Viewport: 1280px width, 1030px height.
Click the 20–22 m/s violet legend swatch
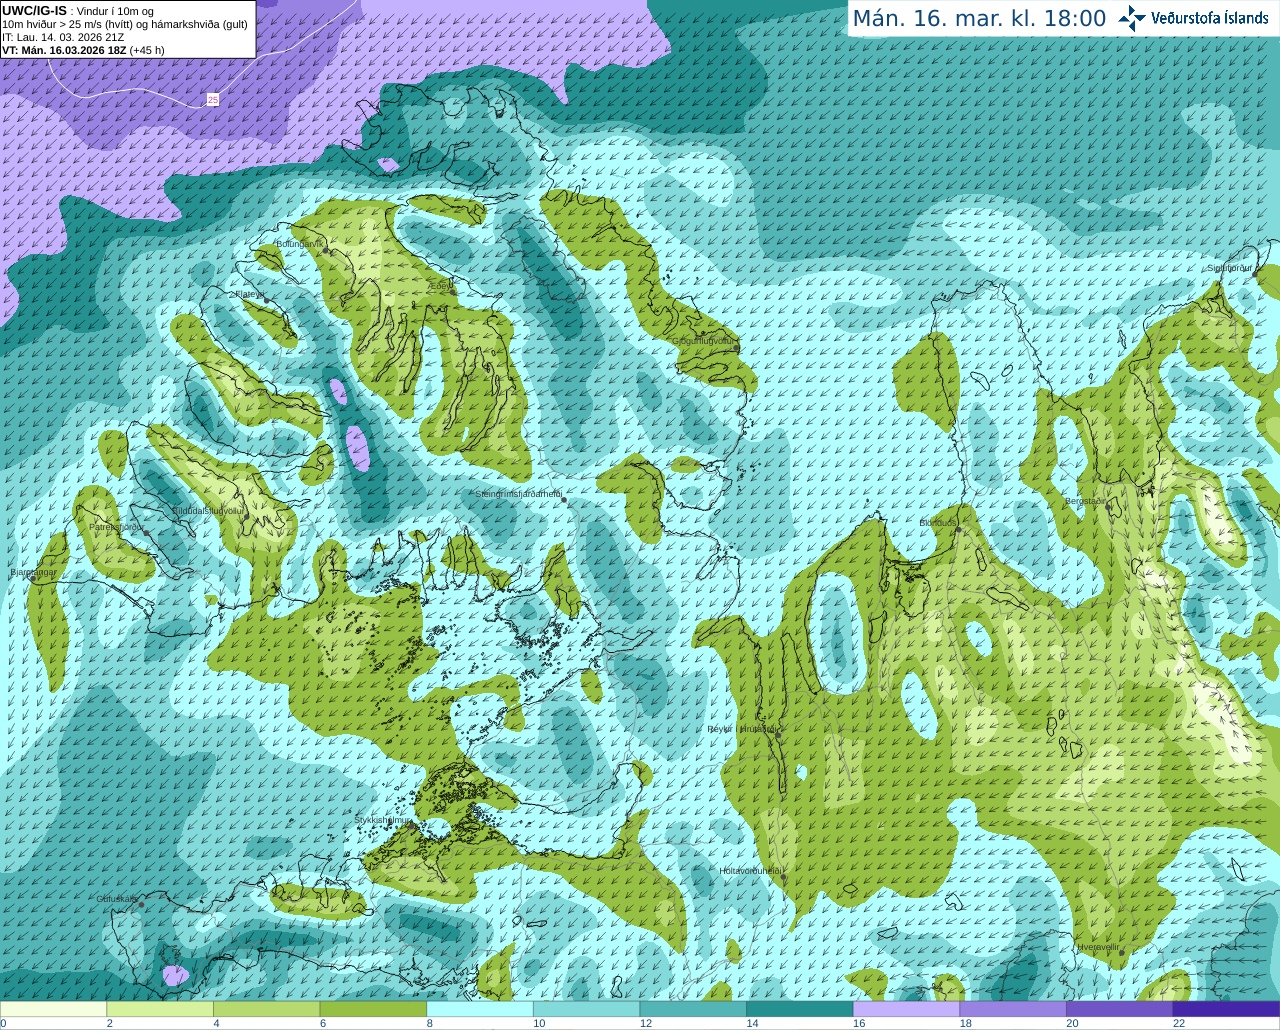pyautogui.click(x=1120, y=1009)
